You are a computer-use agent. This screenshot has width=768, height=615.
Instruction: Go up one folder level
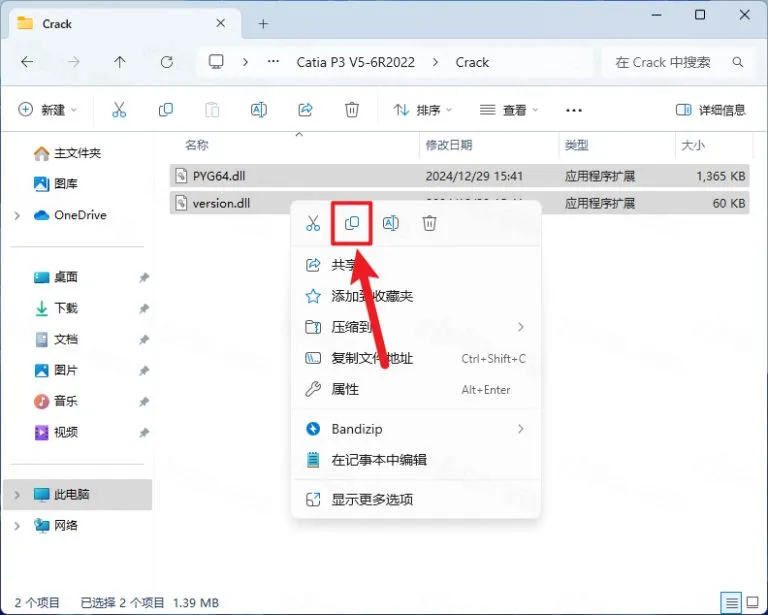coord(120,62)
